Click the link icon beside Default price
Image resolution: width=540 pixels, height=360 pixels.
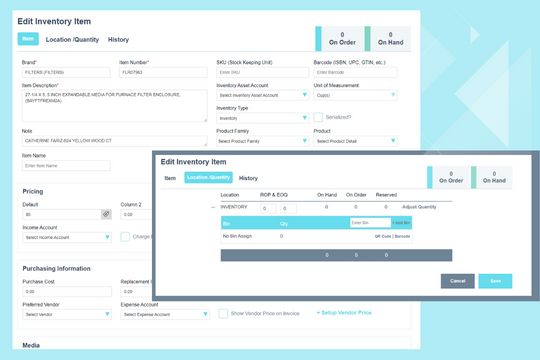click(x=106, y=214)
